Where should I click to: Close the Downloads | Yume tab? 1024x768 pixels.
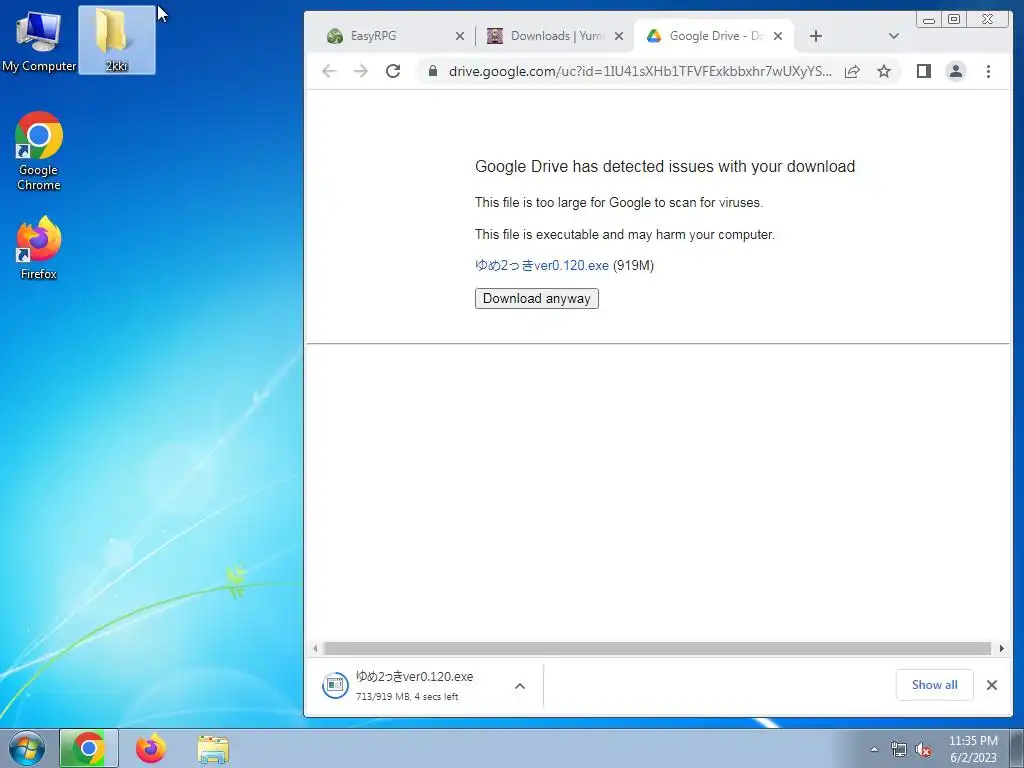(619, 36)
